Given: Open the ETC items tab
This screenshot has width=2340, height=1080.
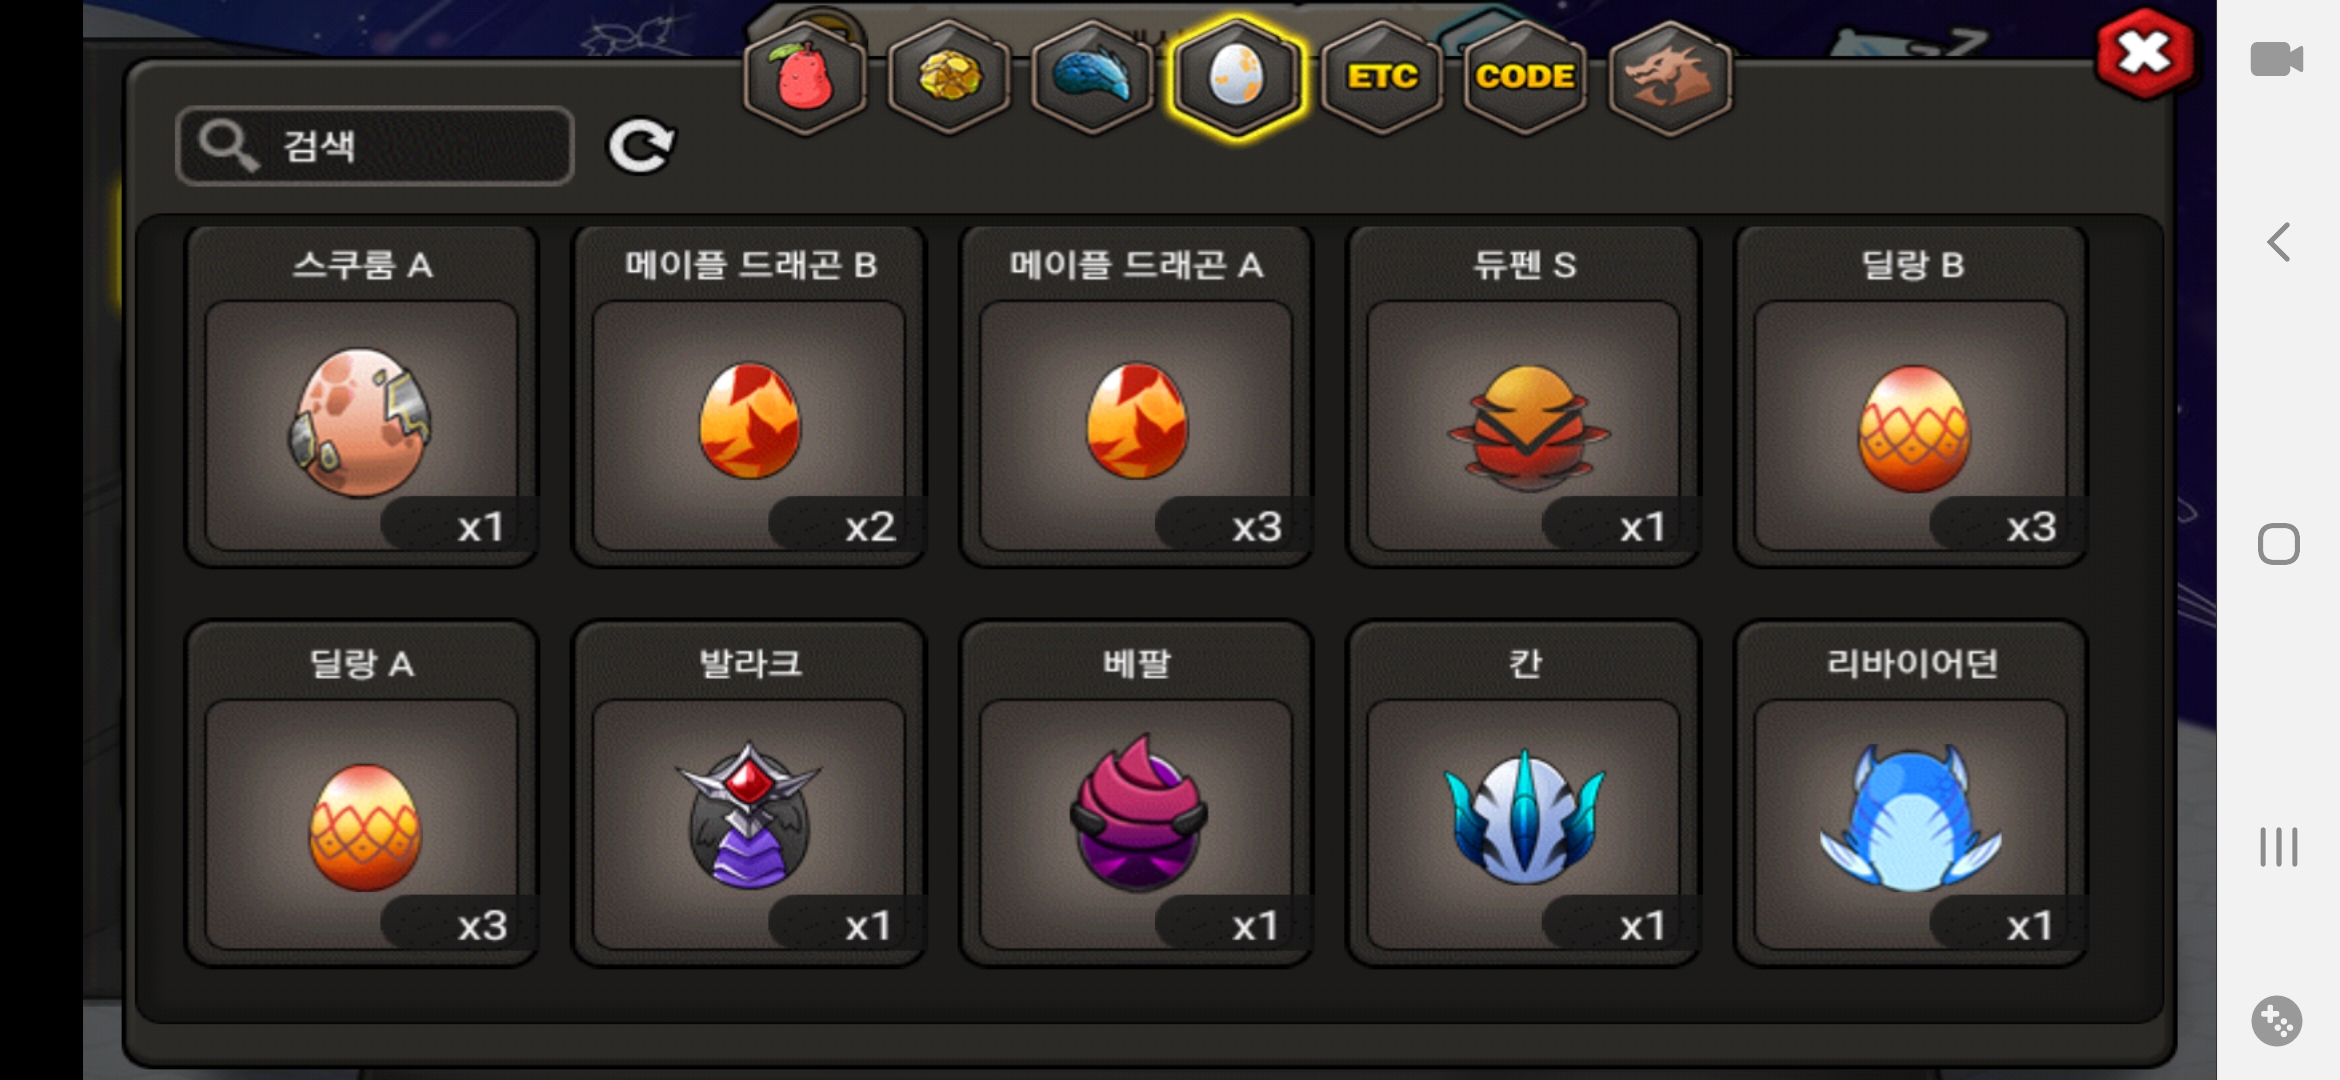Looking at the screenshot, I should tap(1382, 77).
